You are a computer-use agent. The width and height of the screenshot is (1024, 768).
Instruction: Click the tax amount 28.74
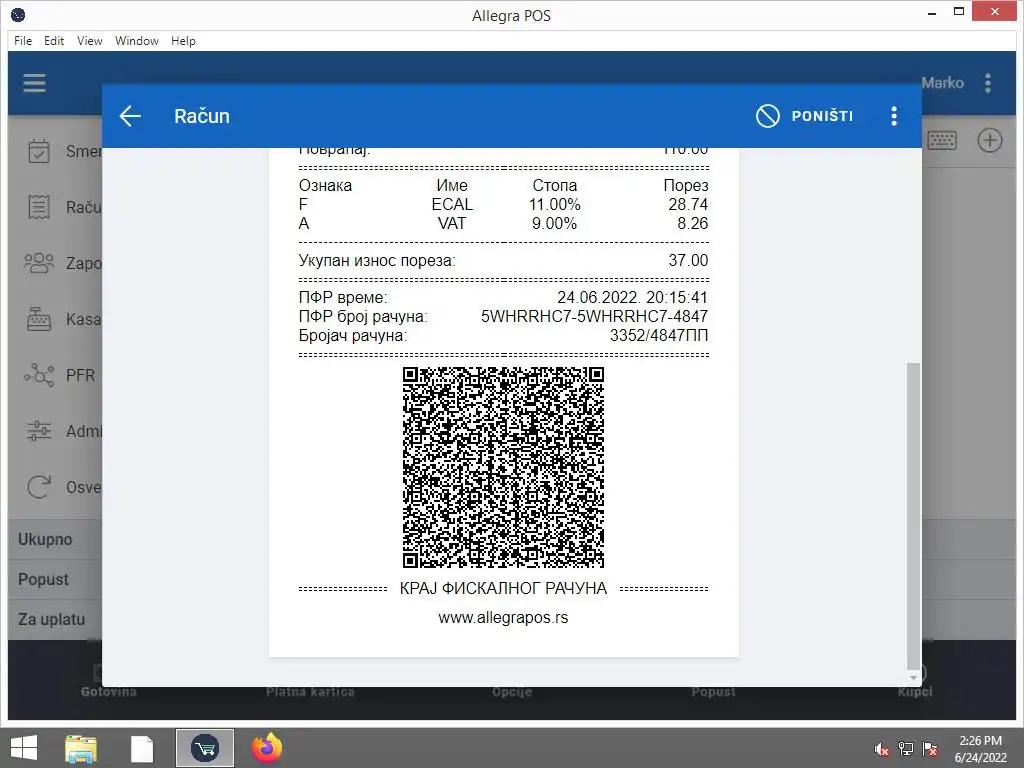coord(688,204)
